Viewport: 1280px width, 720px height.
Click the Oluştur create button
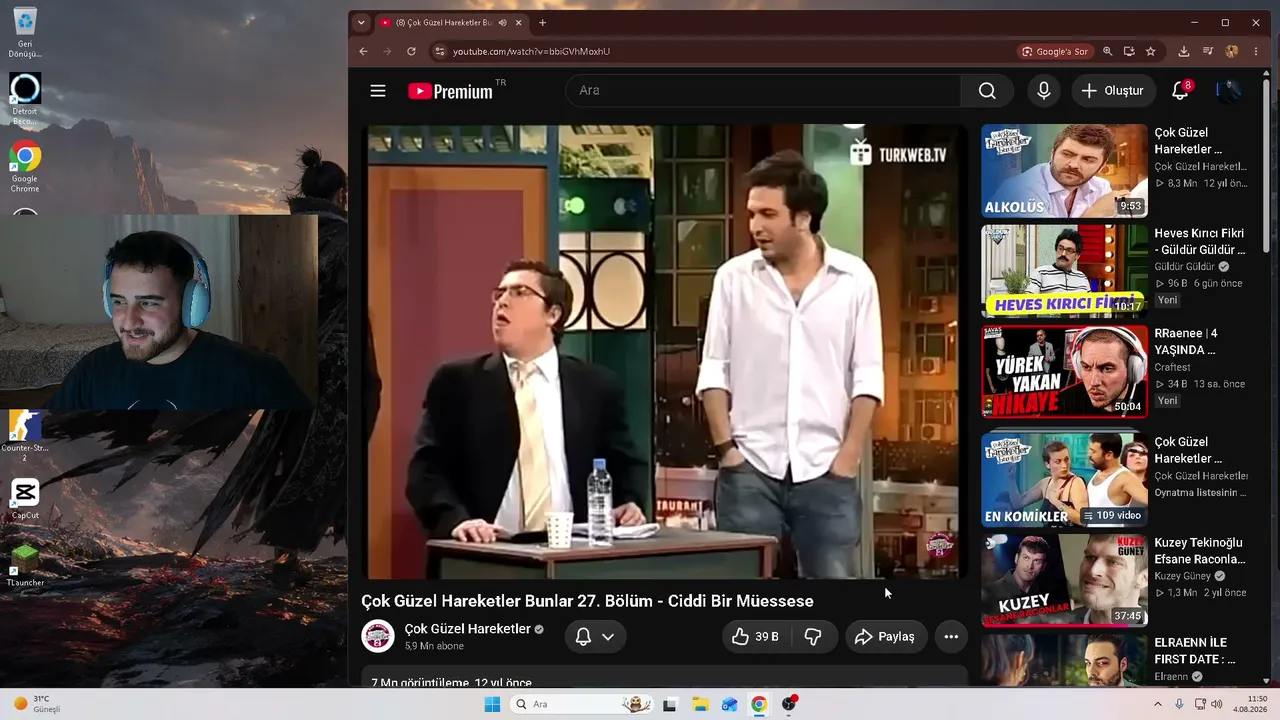click(x=1114, y=91)
